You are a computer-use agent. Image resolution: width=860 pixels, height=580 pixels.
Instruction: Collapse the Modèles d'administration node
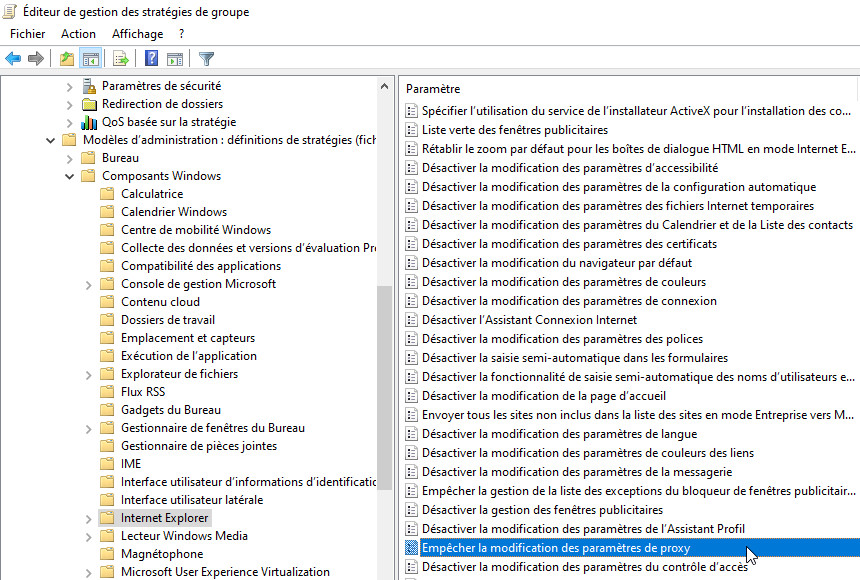click(50, 140)
